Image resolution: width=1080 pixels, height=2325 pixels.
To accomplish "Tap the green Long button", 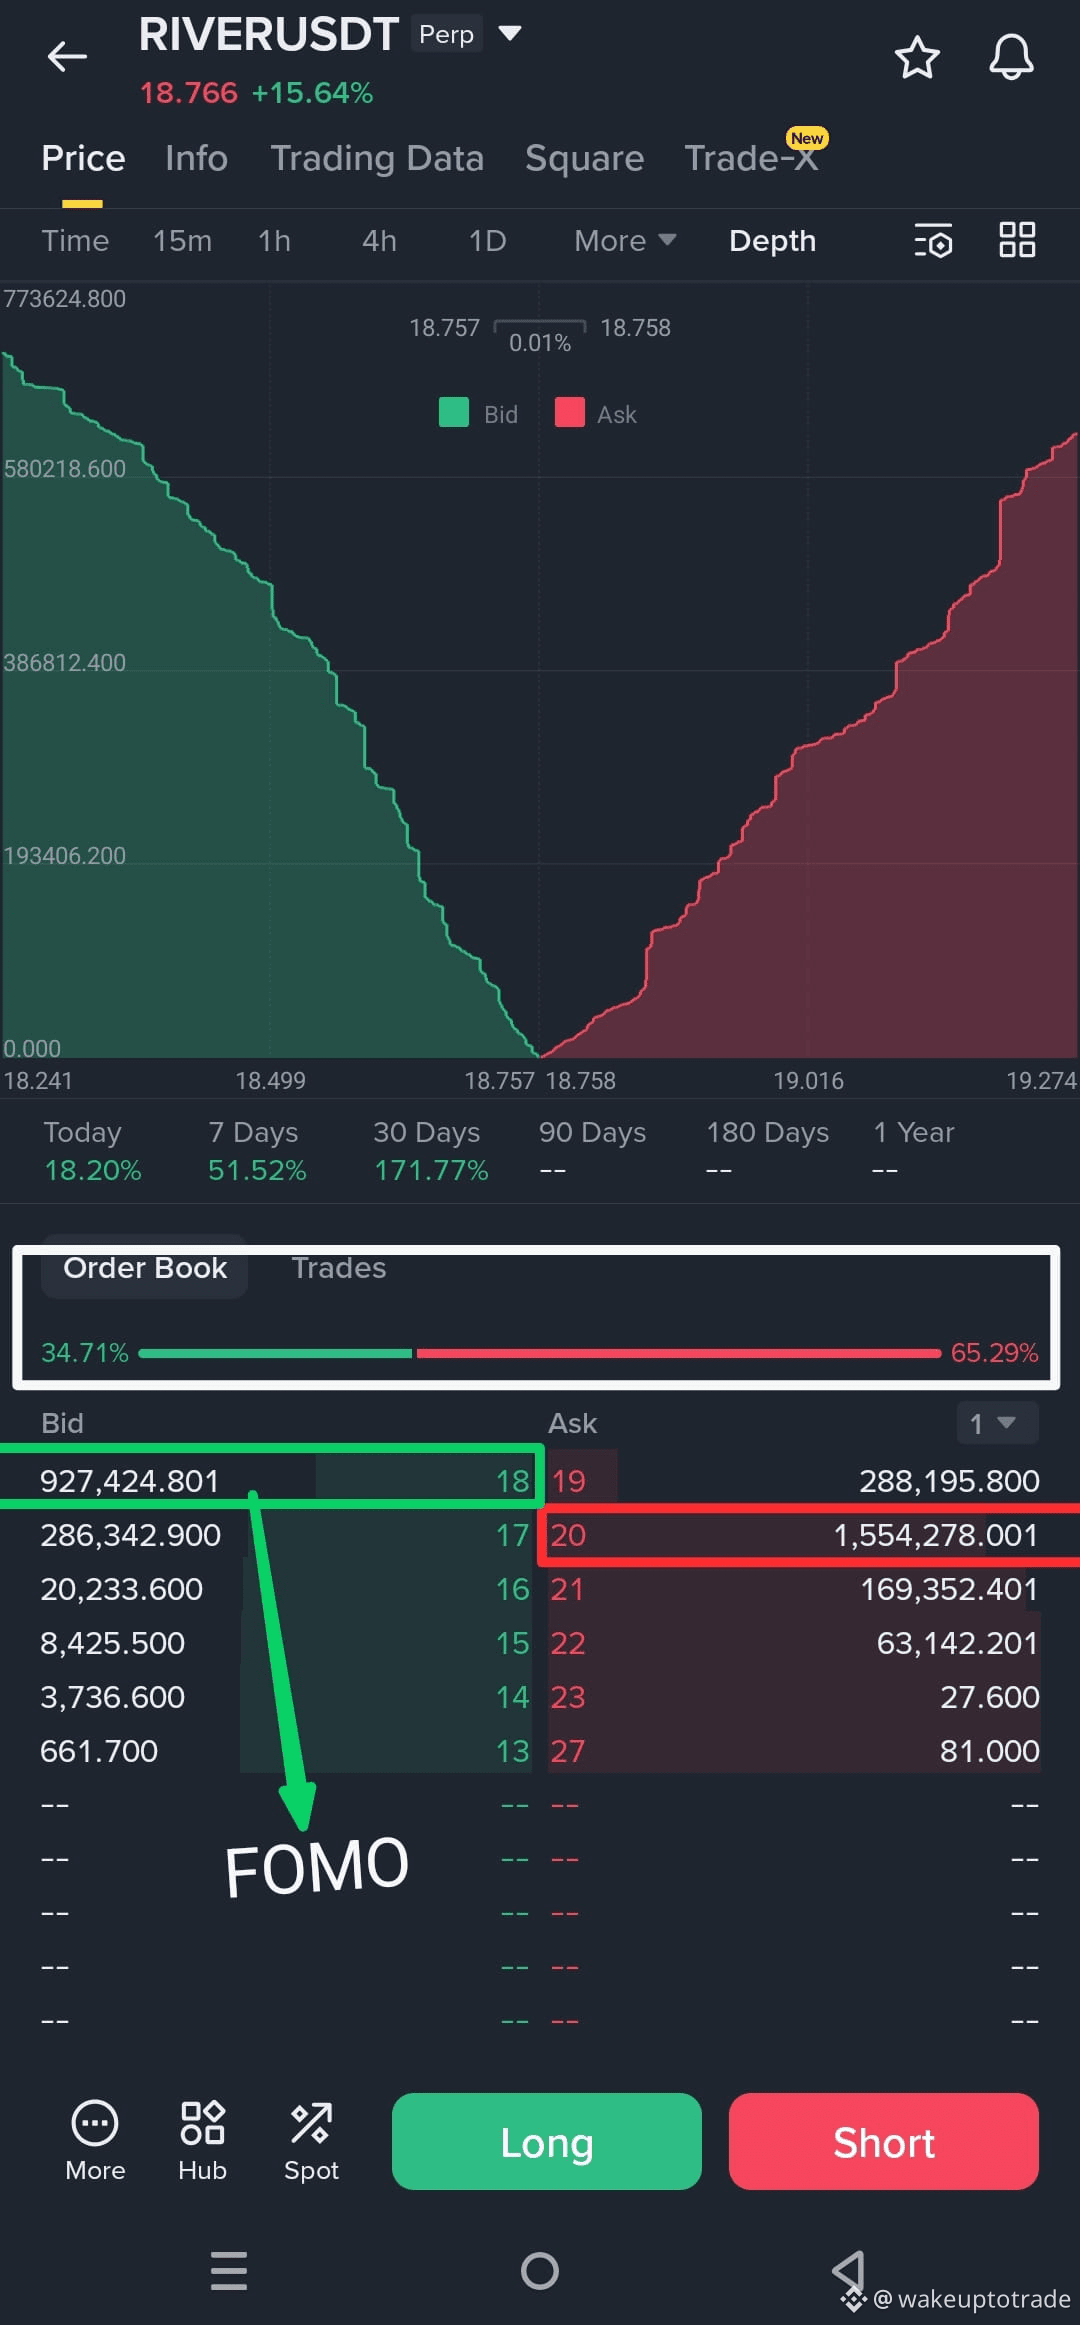I will pos(546,2141).
